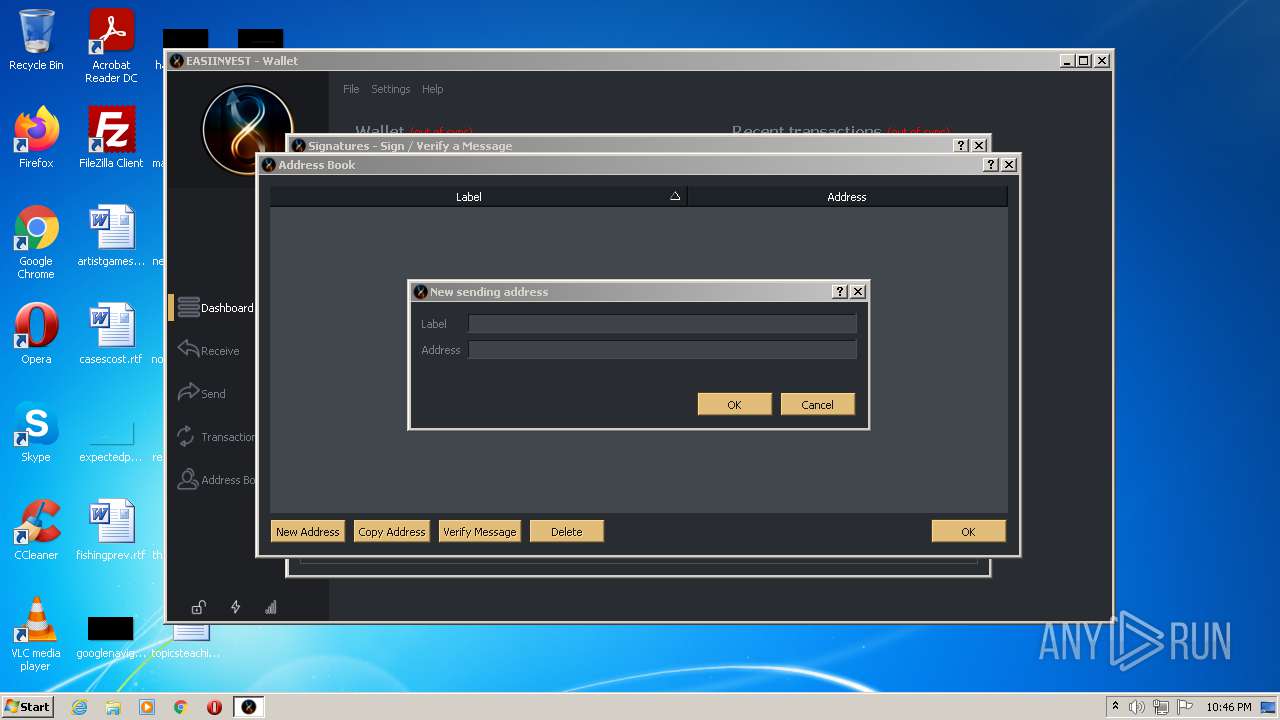The height and width of the screenshot is (720, 1280).
Task: Open the Windows Start menu
Action: [28, 707]
